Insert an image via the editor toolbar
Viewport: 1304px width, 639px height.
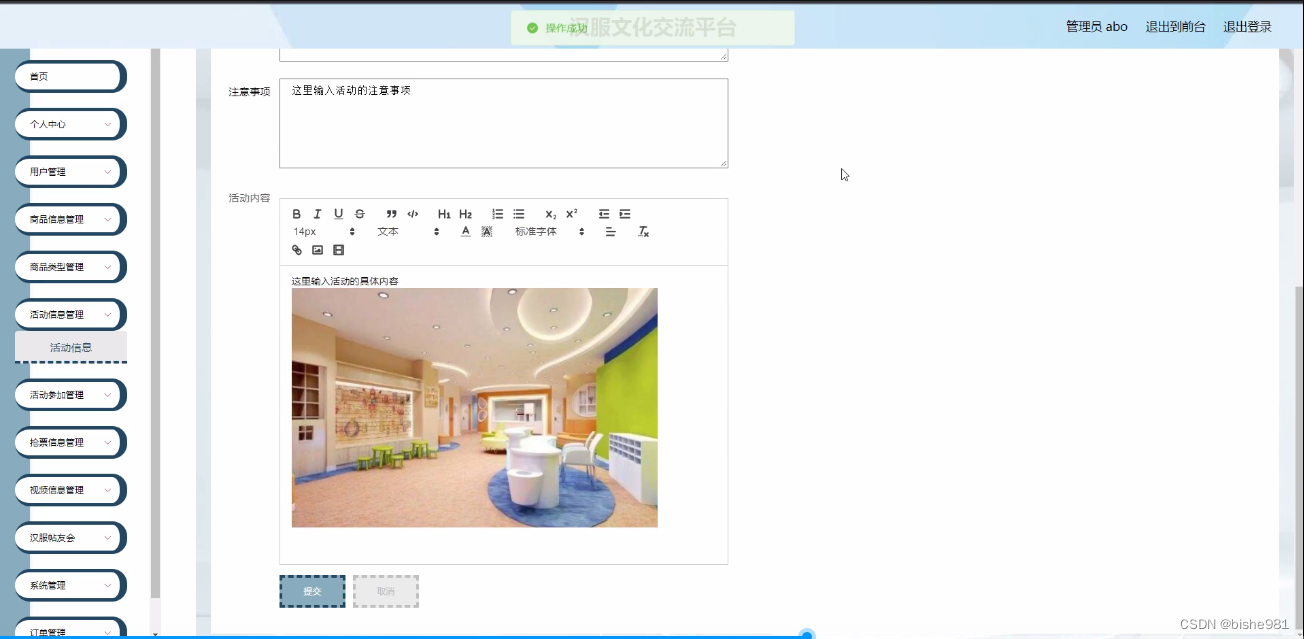coord(318,250)
